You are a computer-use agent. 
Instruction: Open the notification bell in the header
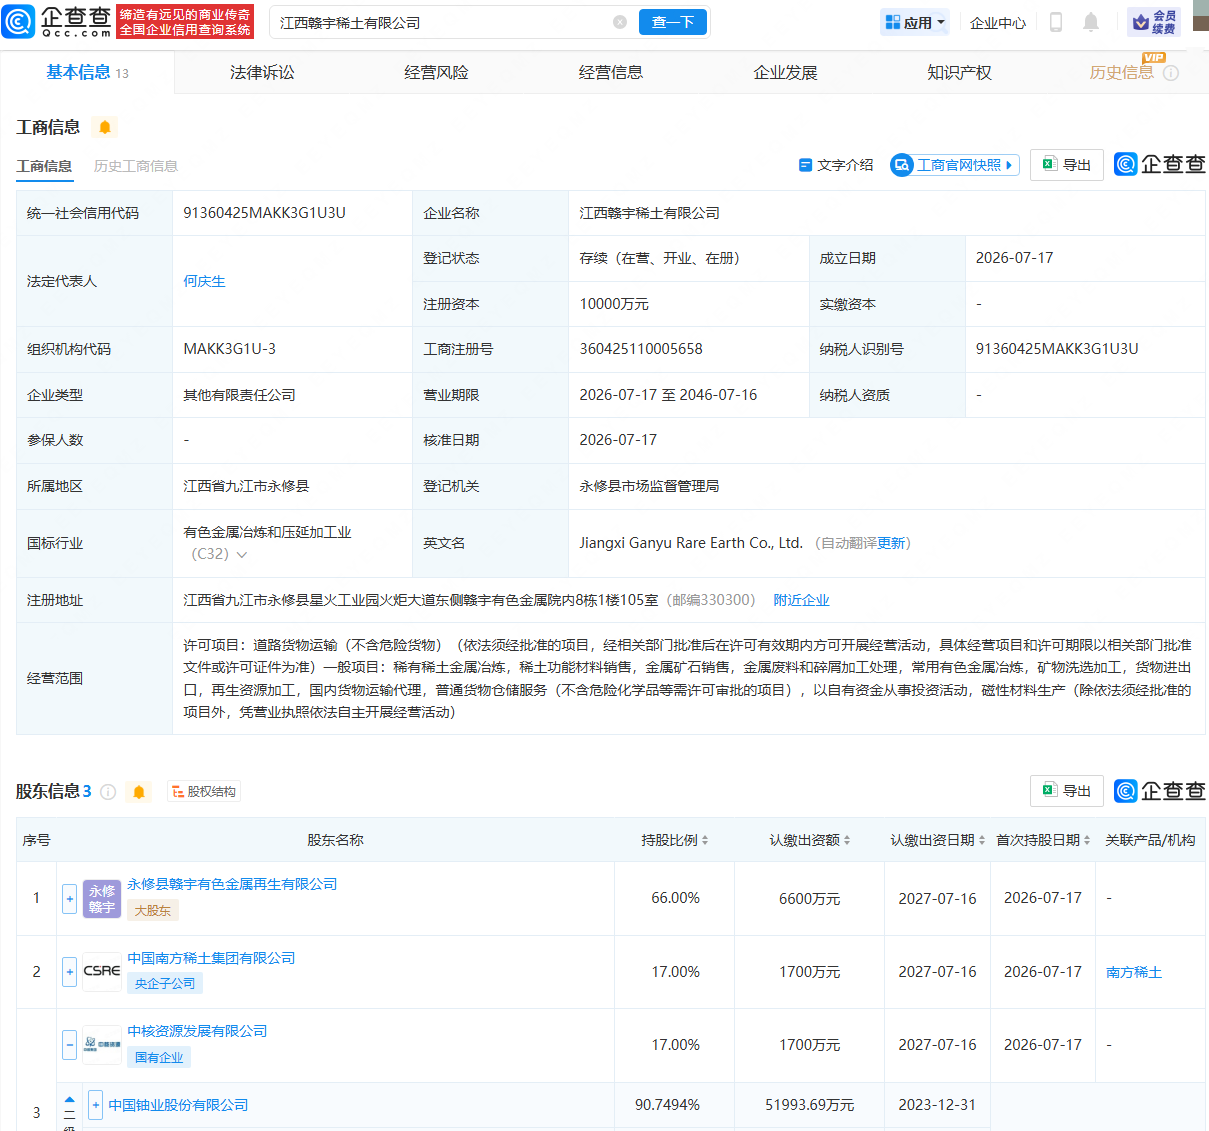1091,22
